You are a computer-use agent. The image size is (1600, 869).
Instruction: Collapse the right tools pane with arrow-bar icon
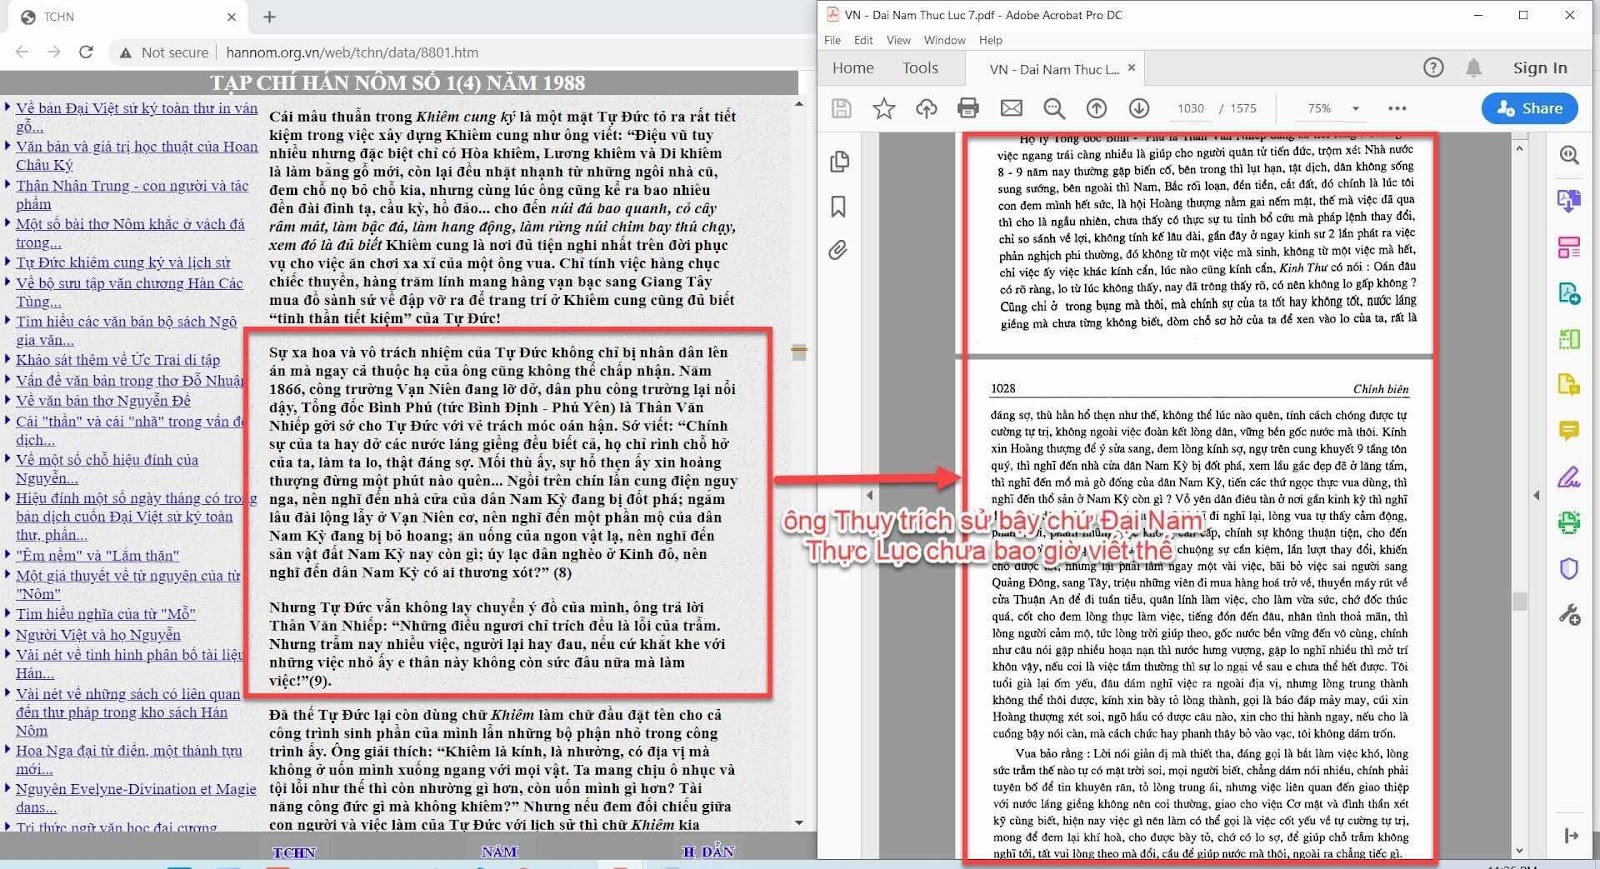[1571, 836]
